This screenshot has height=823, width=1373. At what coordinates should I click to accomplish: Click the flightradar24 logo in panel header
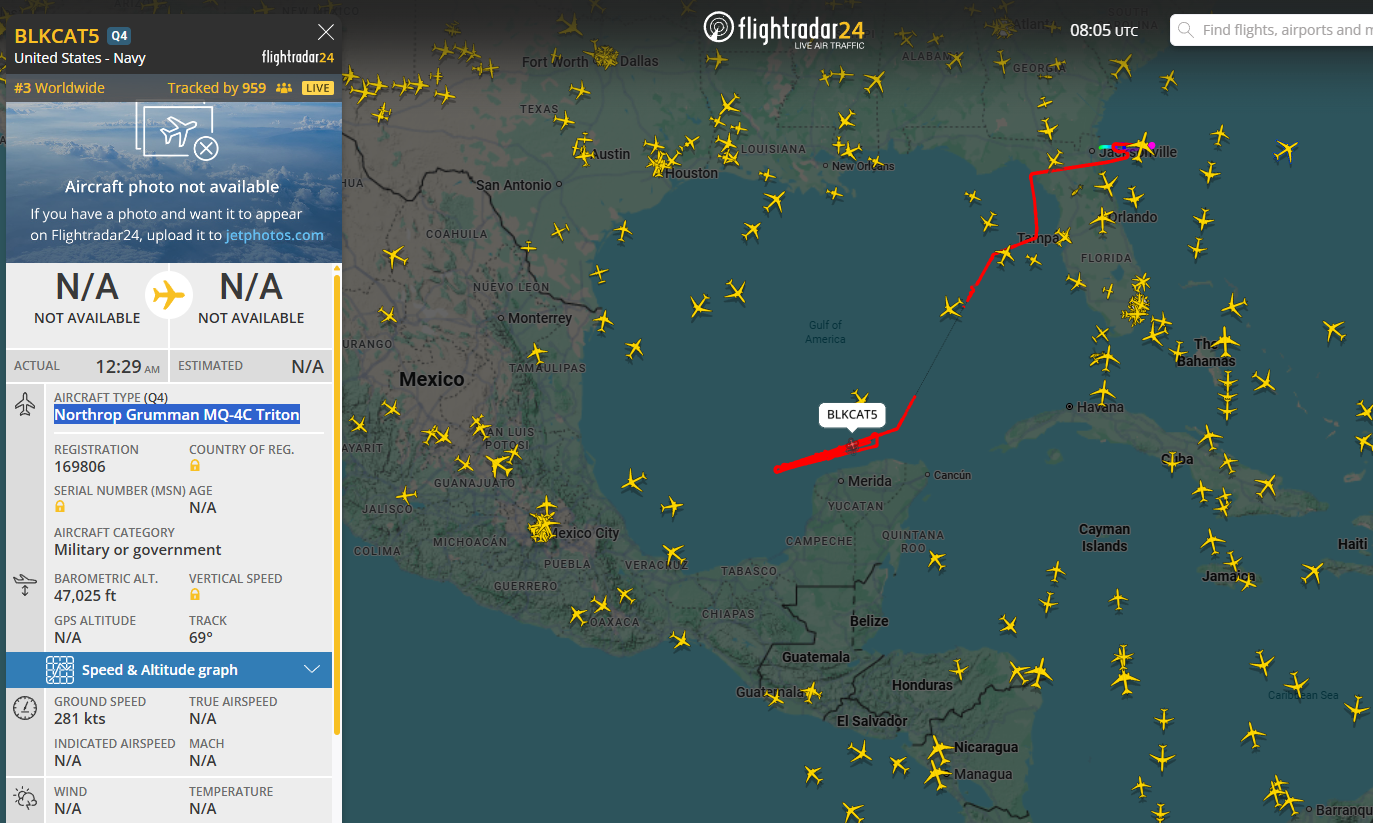tap(298, 57)
